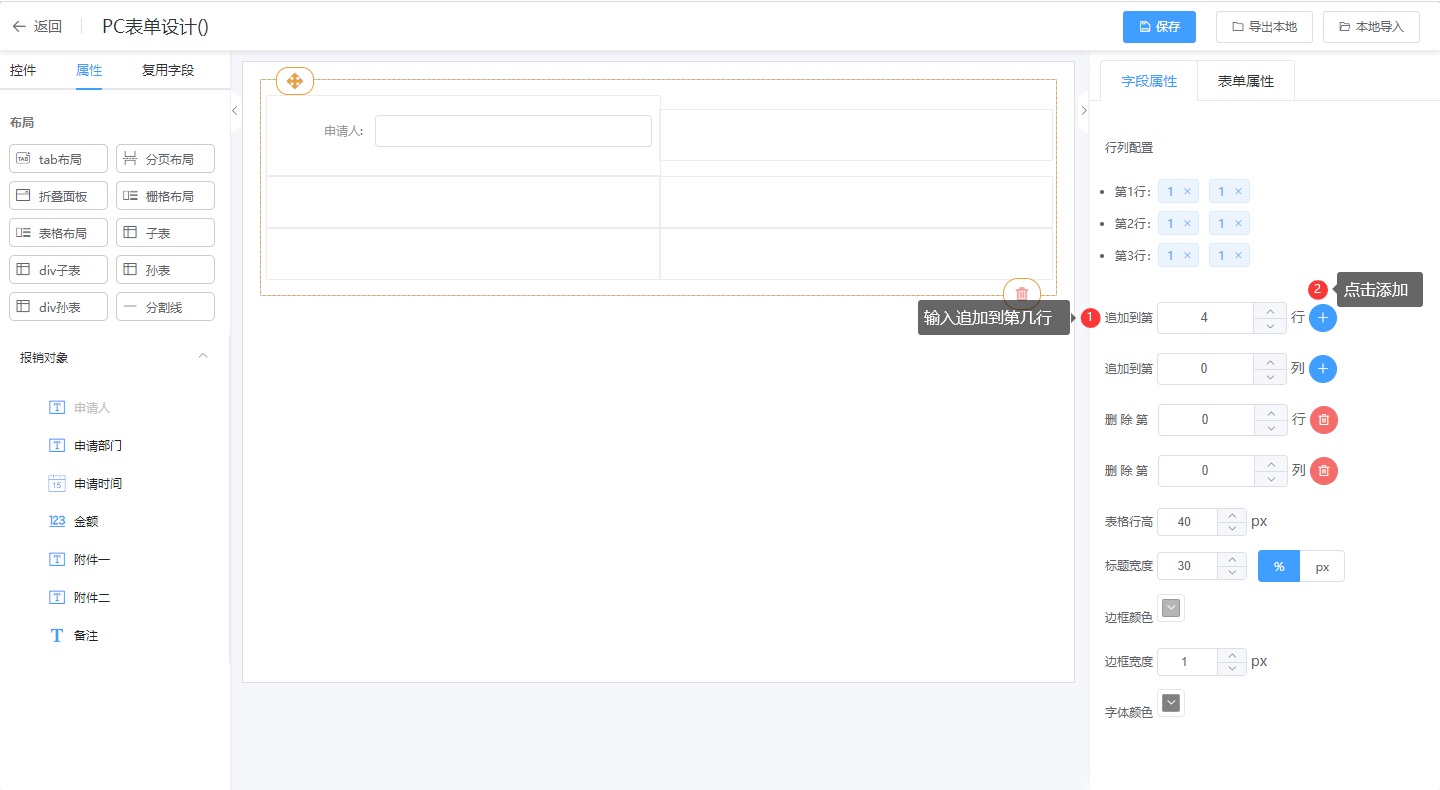This screenshot has width=1440, height=790.
Task: Select the 孙表 layout control
Action: (165, 270)
